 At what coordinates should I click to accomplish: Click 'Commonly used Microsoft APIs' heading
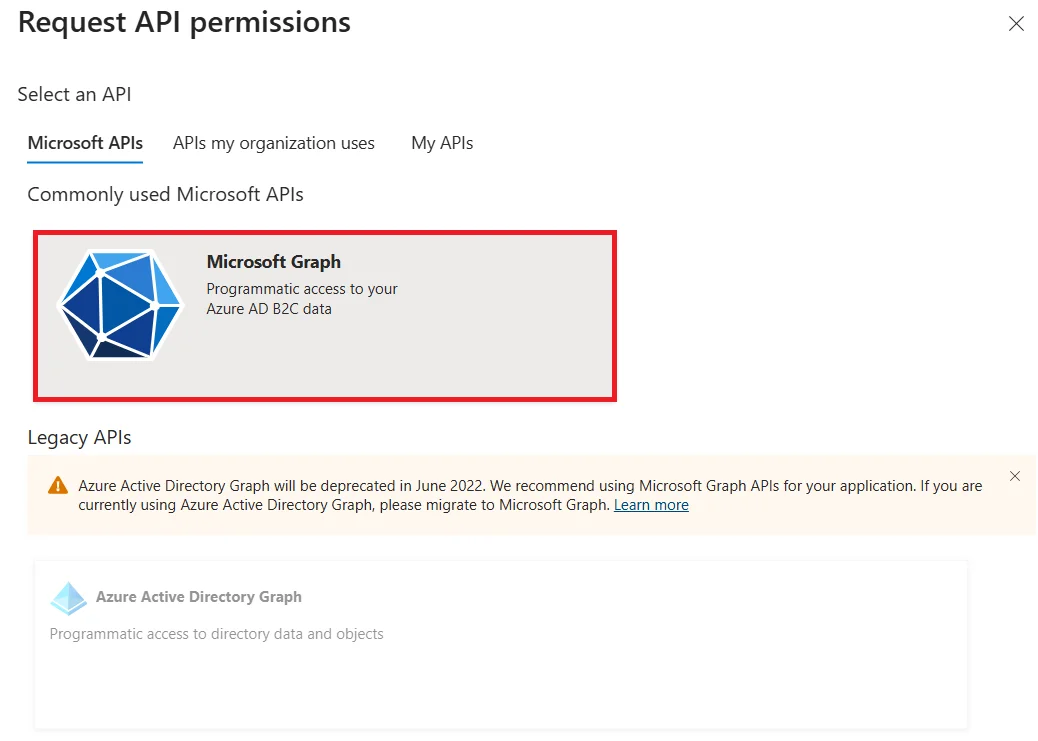[165, 195]
